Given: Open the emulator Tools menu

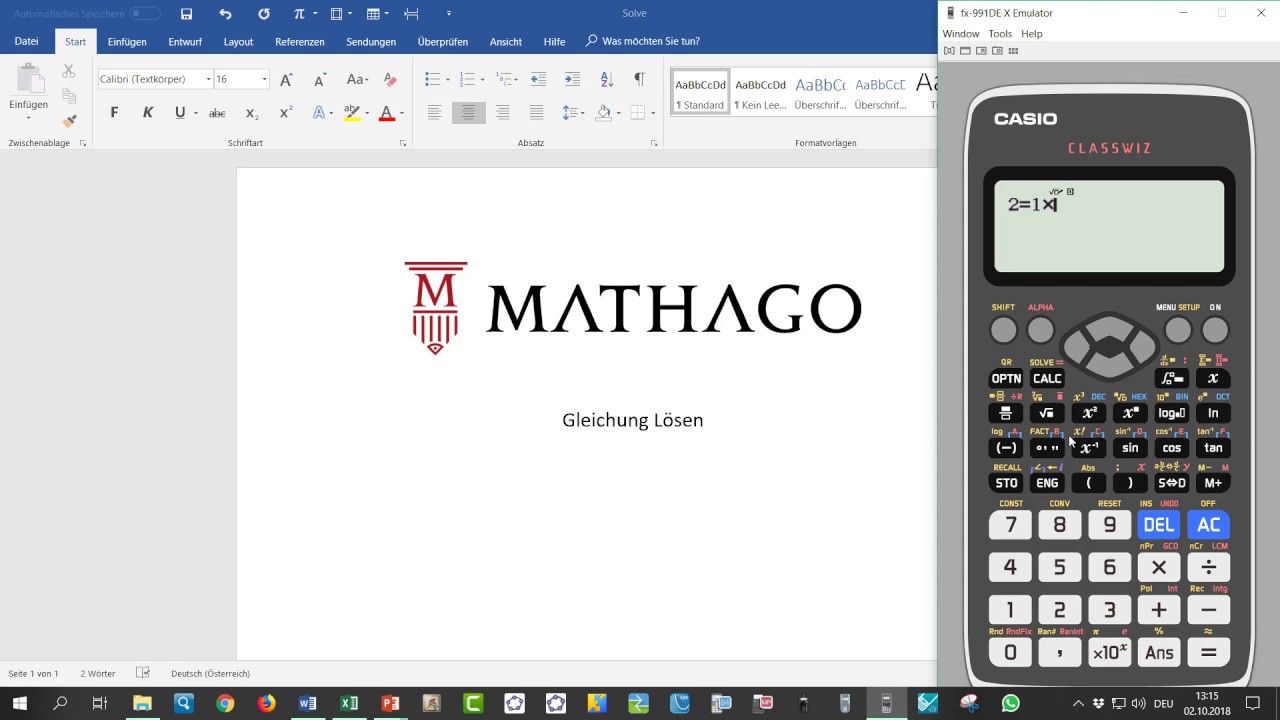Looking at the screenshot, I should [1000, 34].
